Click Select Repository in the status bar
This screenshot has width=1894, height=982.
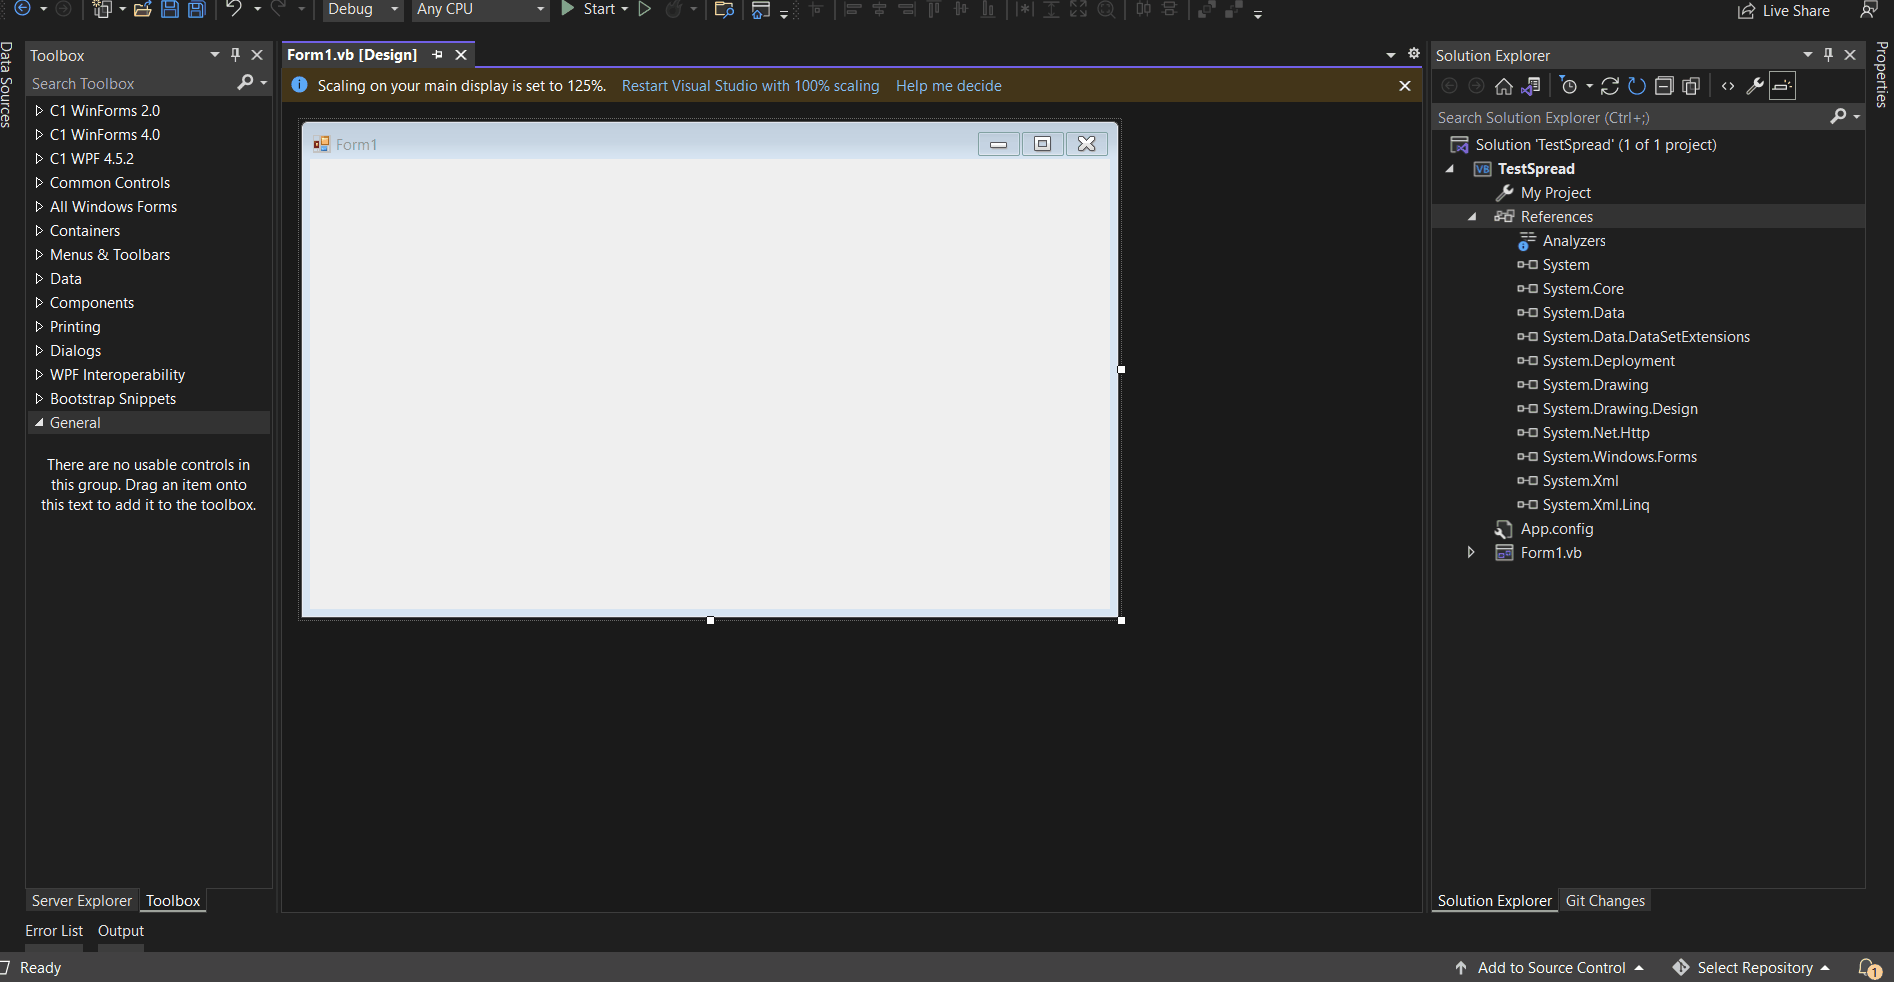coord(1752,968)
